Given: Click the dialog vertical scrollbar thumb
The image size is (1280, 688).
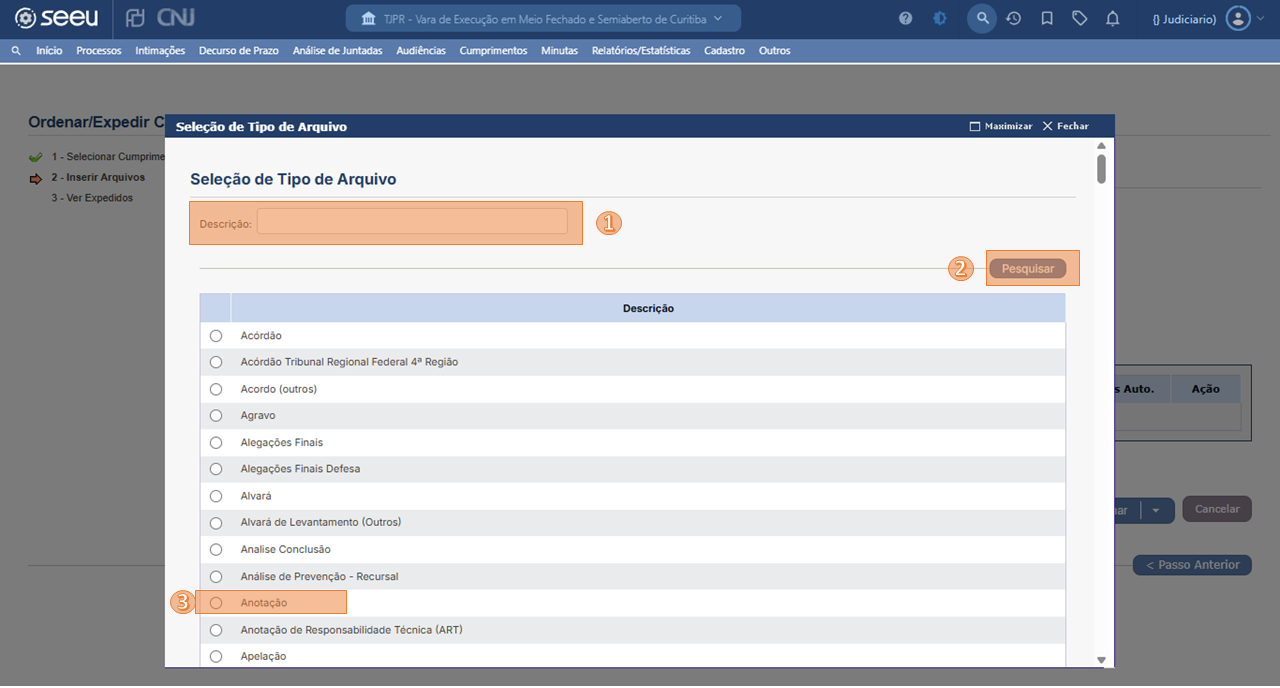Looking at the screenshot, I should 1101,168.
